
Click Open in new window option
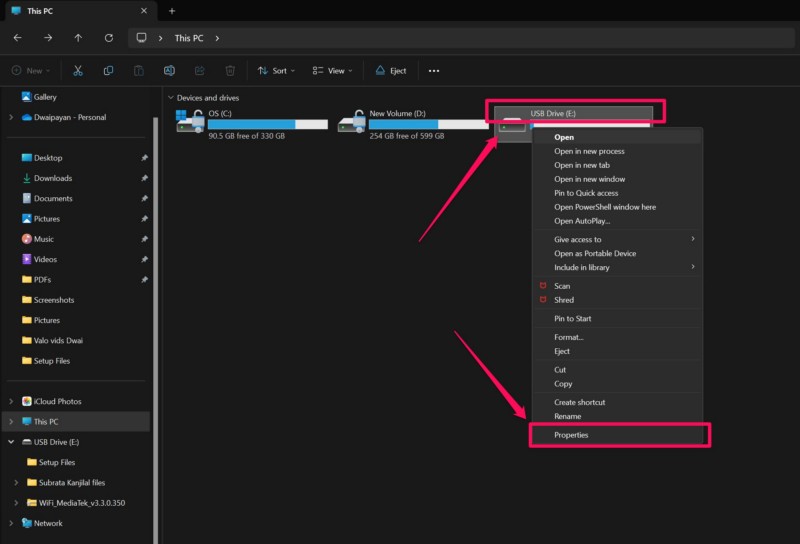(589, 179)
